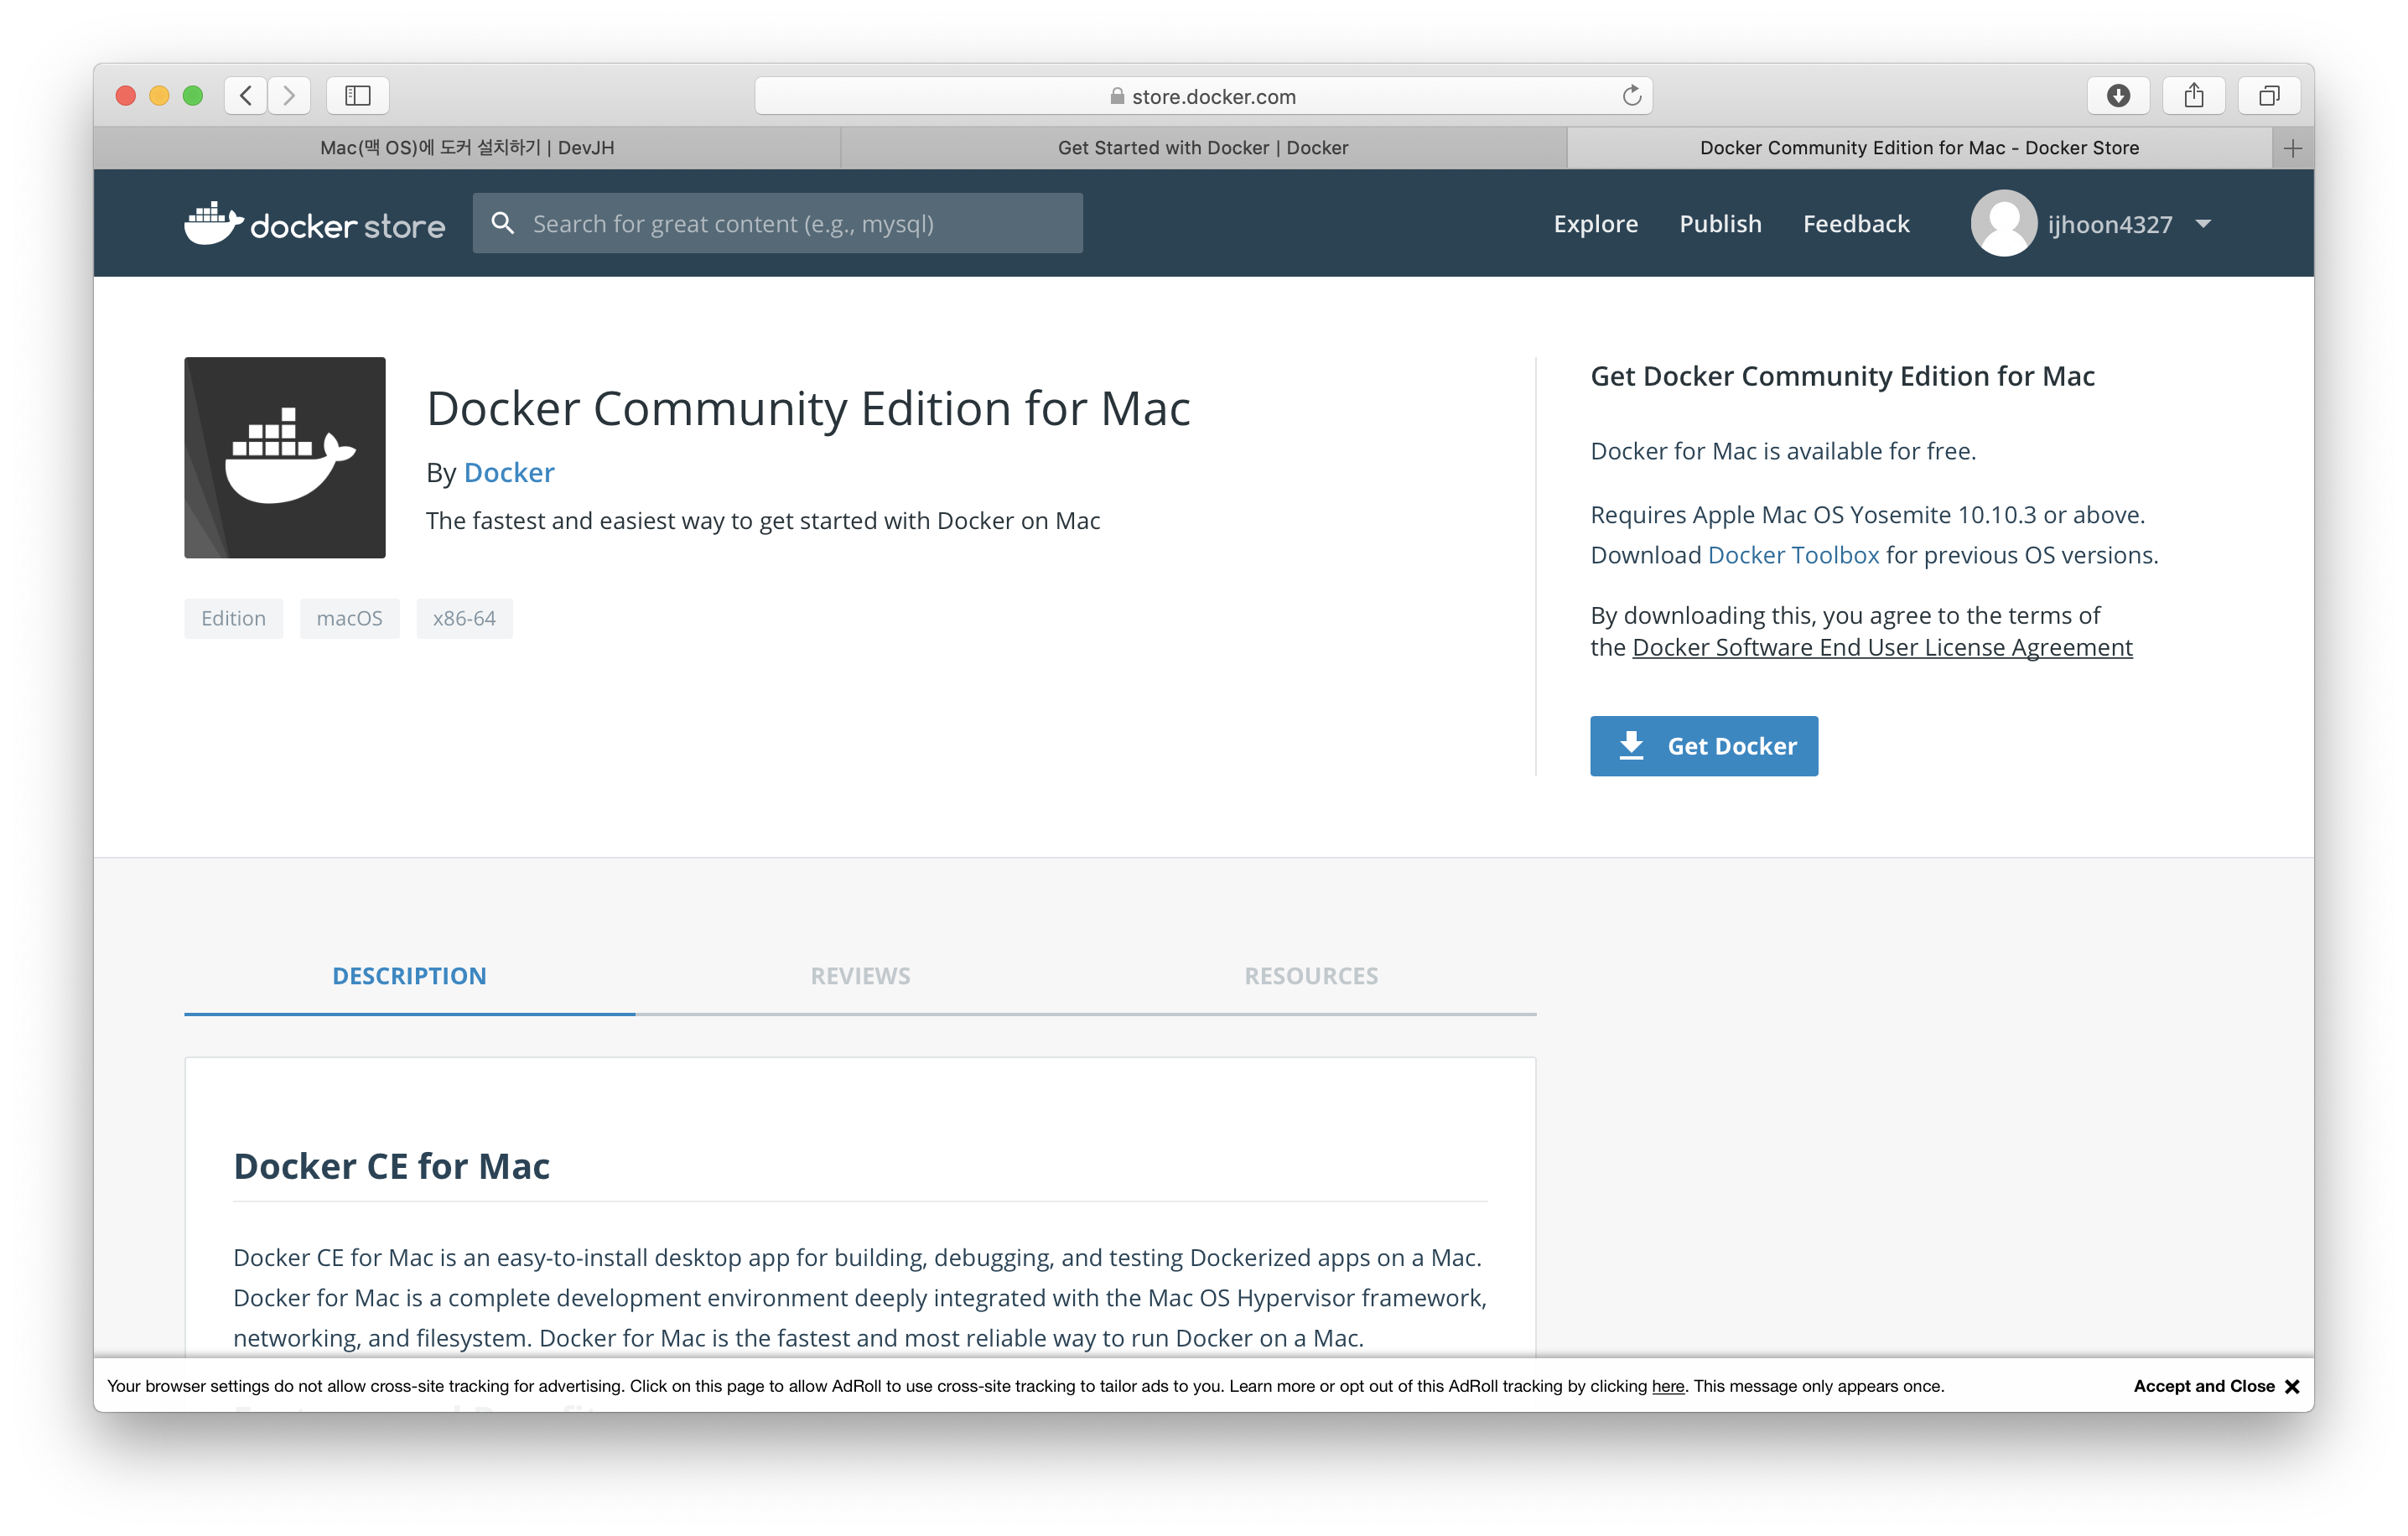This screenshot has height=1536, width=2408.
Task: Select the Docker Community Edition for Mac tab
Action: pos(1919,148)
